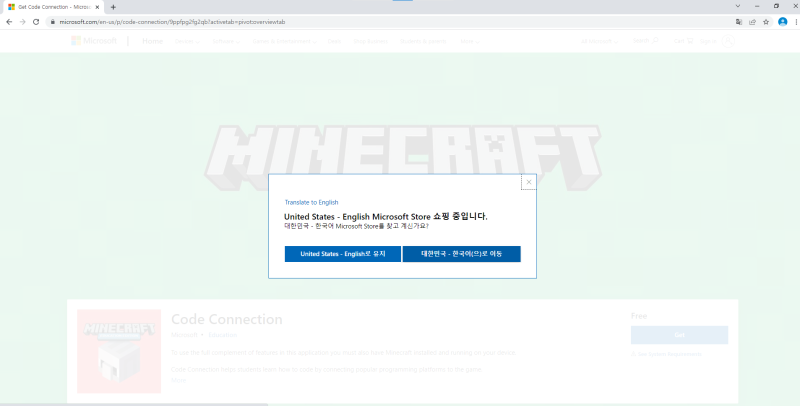The width and height of the screenshot is (800, 406).
Task: Click Sign in account icon
Action: click(x=728, y=41)
